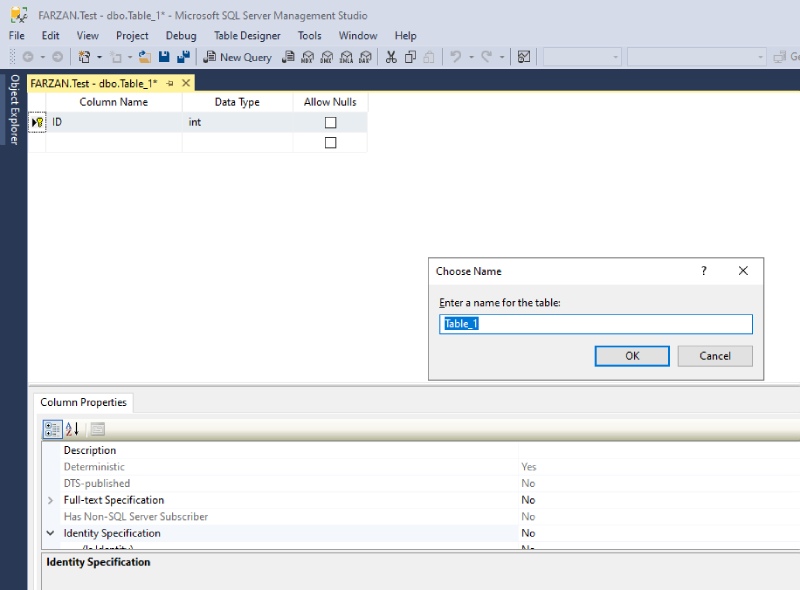Open the New Project dropdown arrow
This screenshot has width=800, height=590.
pyautogui.click(x=99, y=57)
